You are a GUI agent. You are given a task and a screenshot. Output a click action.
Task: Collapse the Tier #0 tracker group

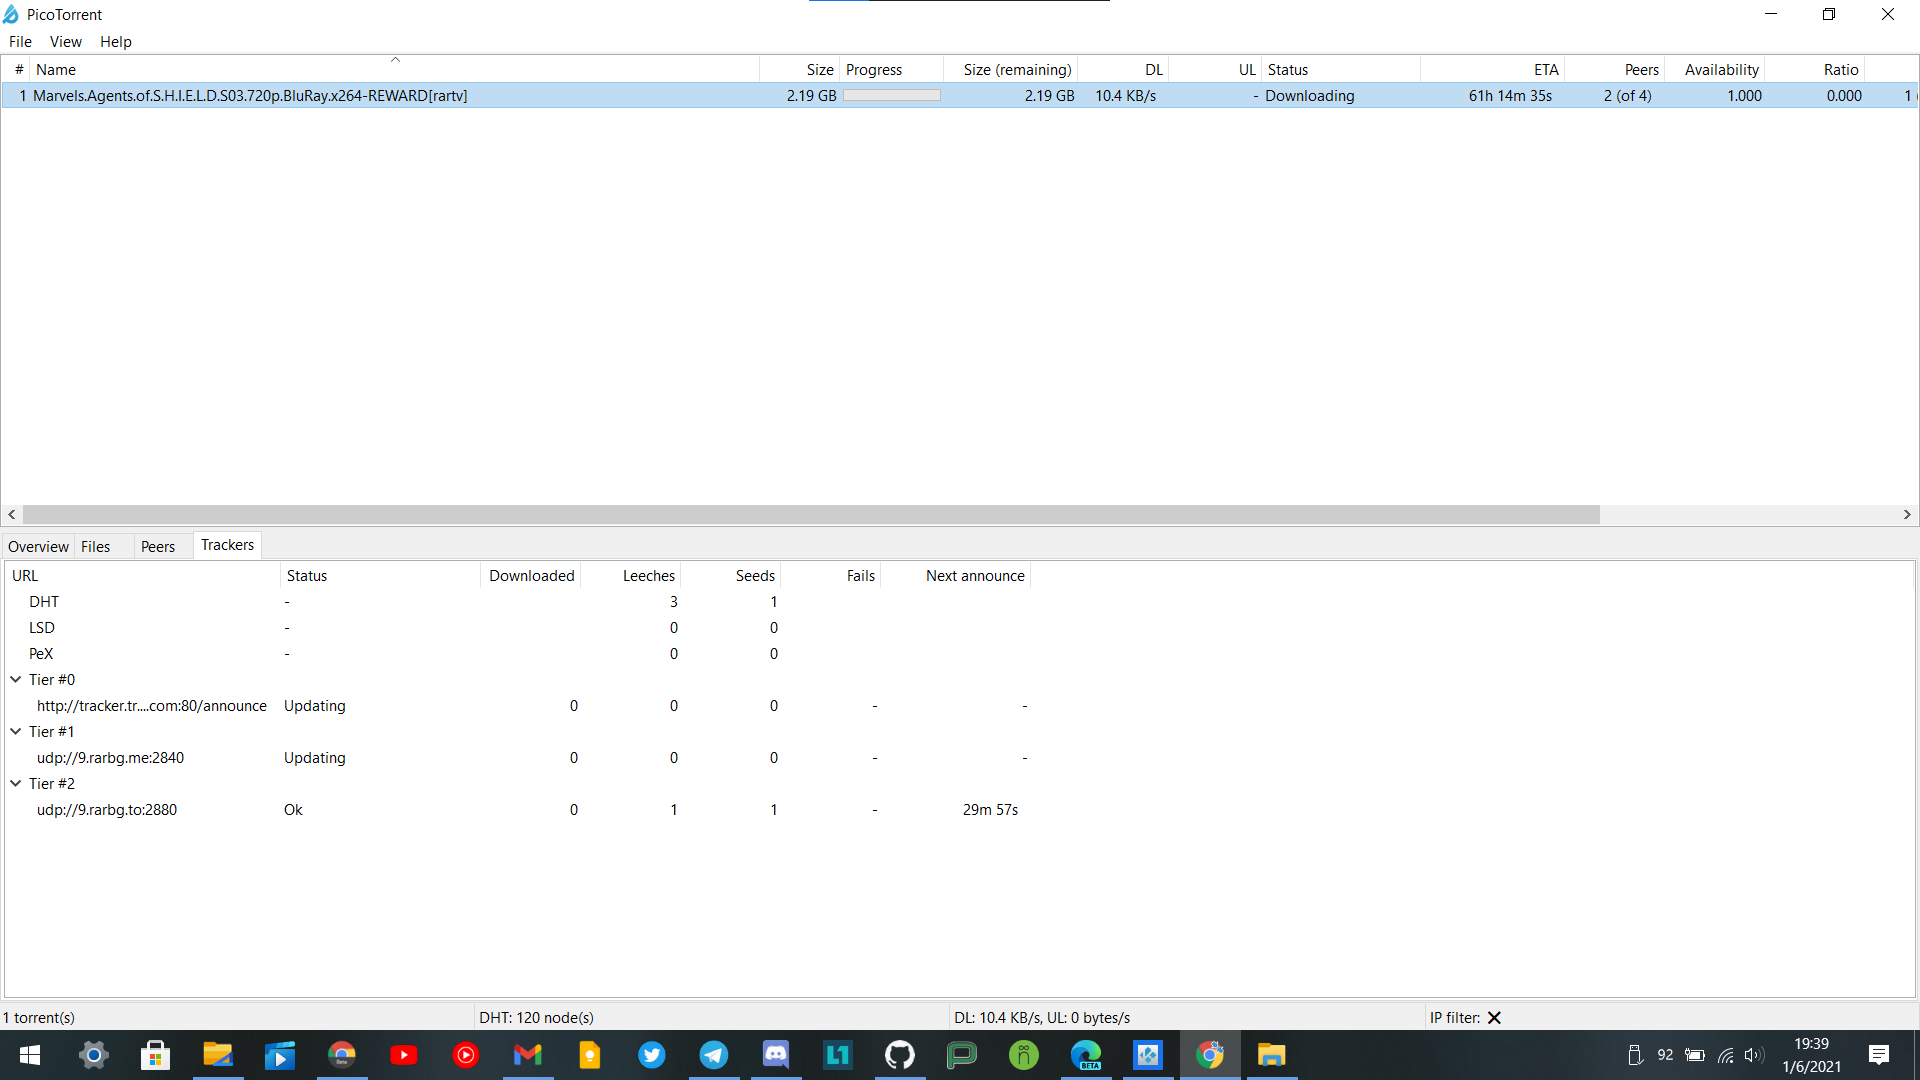(16, 679)
